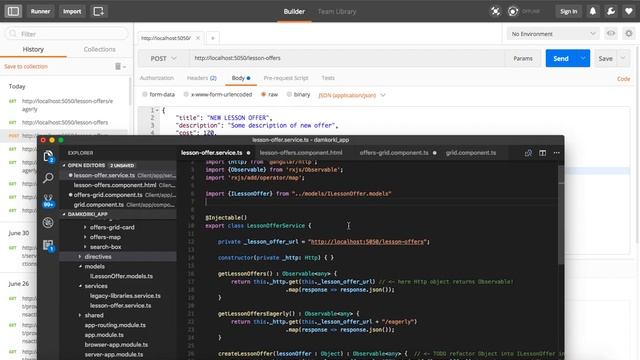The width and height of the screenshot is (640, 360).
Task: Click the satellite interceptor icon in Postman header
Action: click(495, 11)
